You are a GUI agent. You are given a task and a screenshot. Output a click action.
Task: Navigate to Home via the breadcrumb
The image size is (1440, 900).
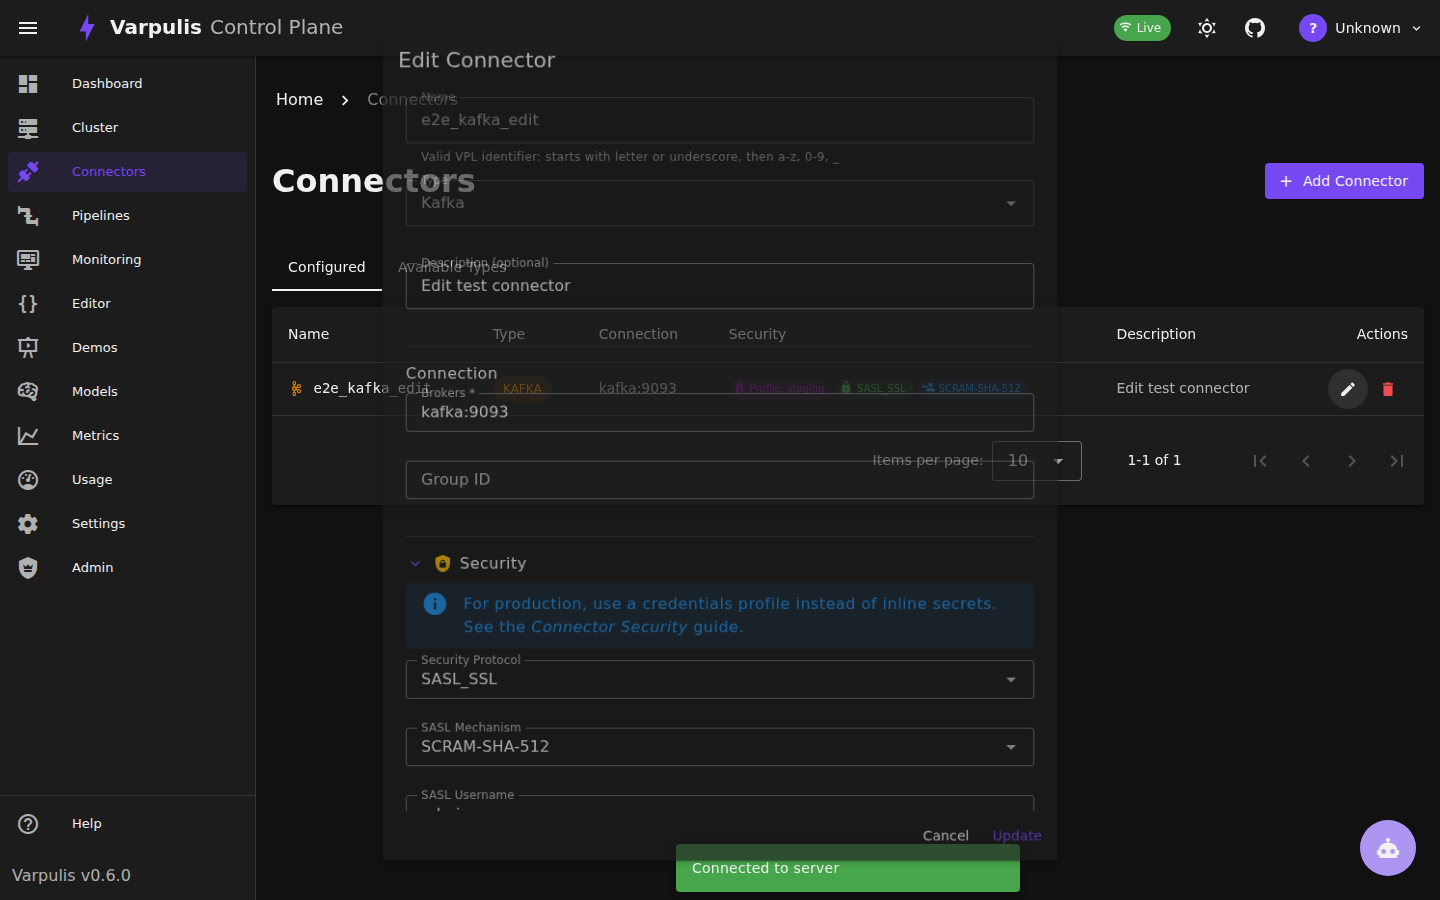(x=299, y=99)
